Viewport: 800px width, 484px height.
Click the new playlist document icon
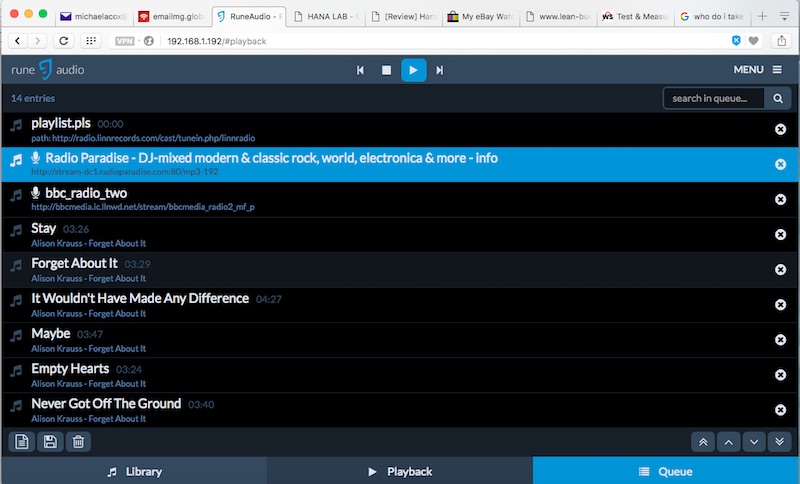pos(21,442)
